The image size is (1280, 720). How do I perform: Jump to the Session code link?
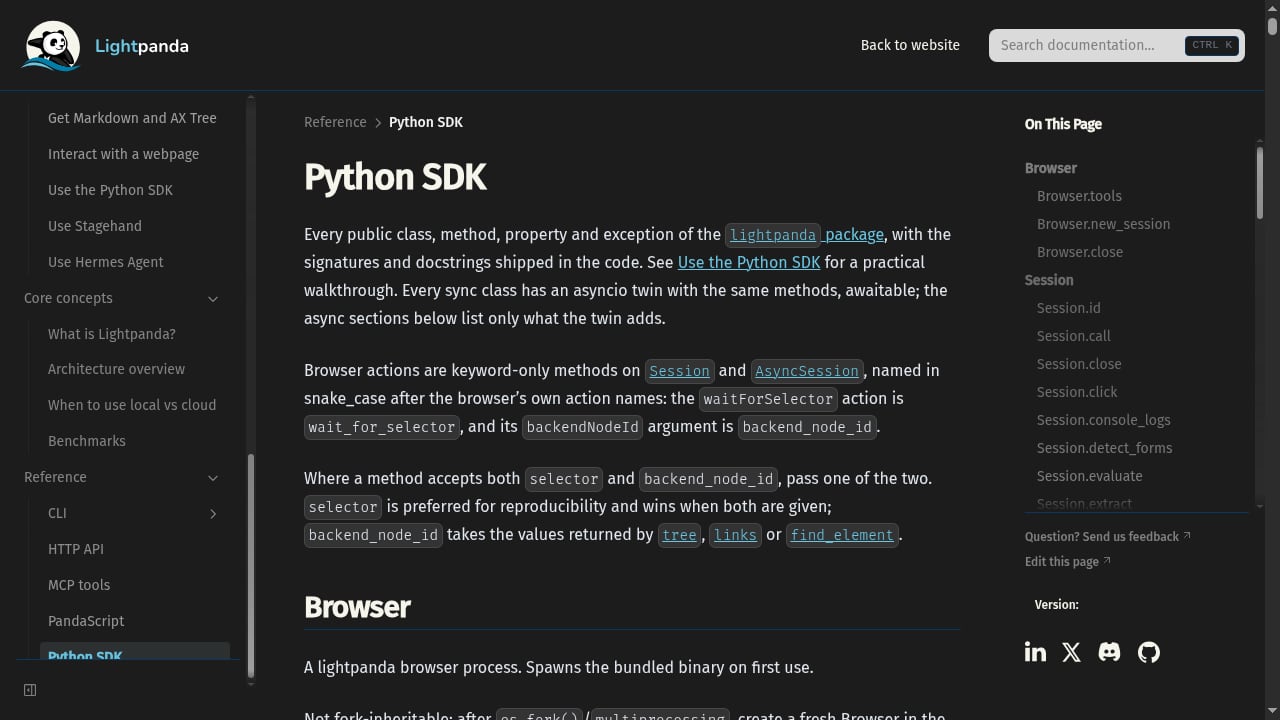(x=680, y=371)
